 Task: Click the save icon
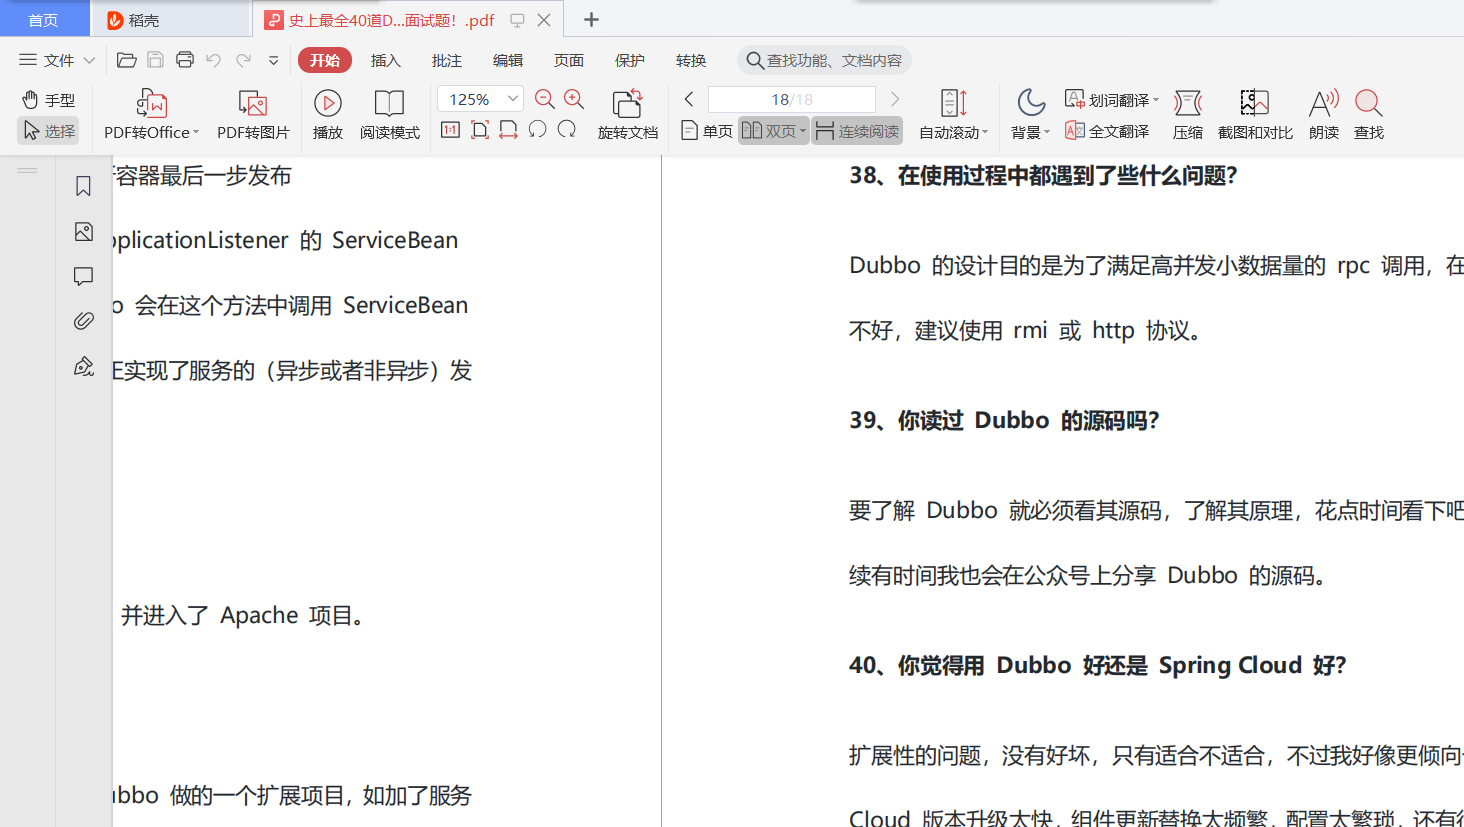(x=155, y=60)
